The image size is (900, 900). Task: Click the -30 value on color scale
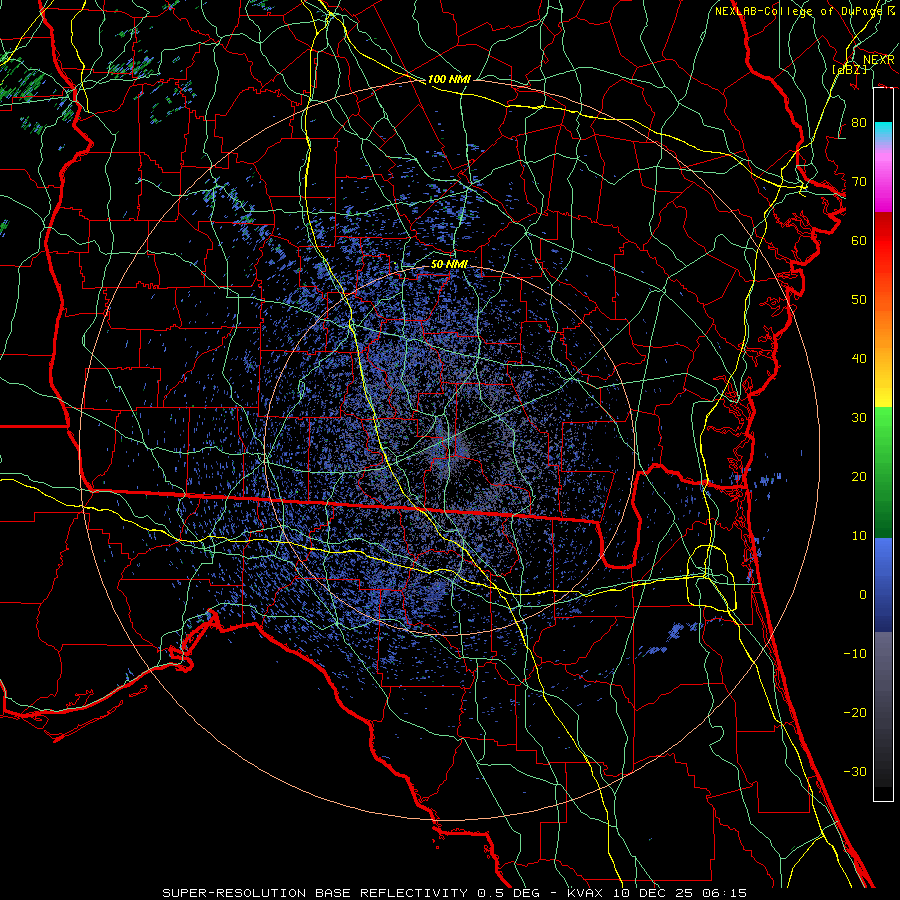[x=855, y=771]
